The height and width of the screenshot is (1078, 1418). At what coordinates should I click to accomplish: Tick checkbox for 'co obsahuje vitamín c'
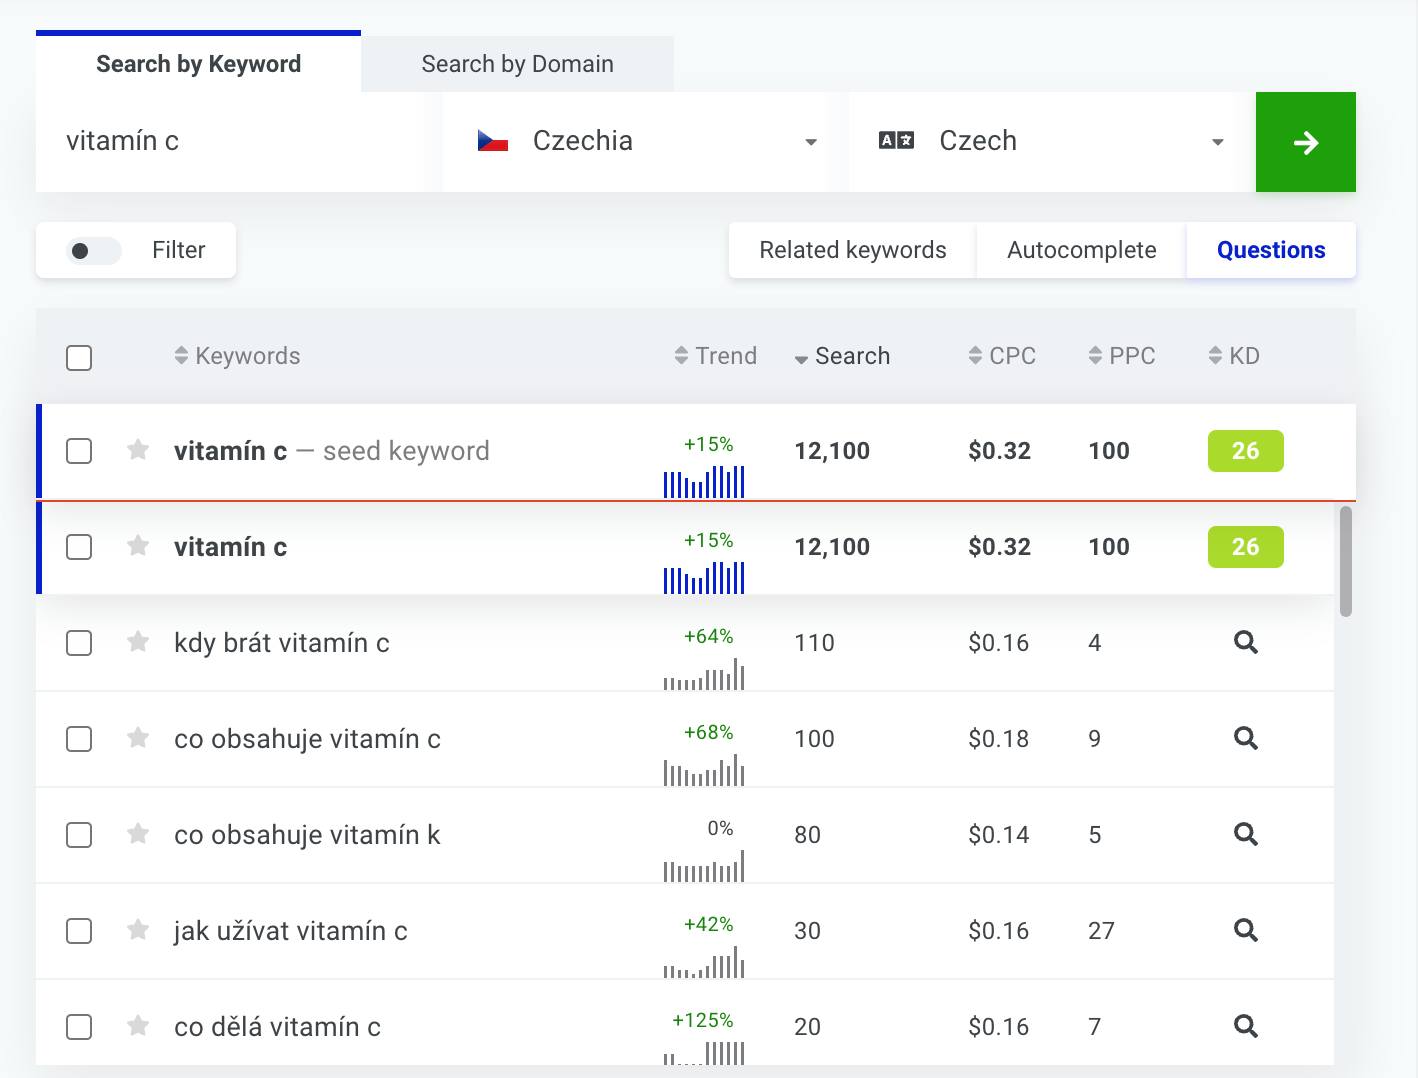click(x=79, y=739)
